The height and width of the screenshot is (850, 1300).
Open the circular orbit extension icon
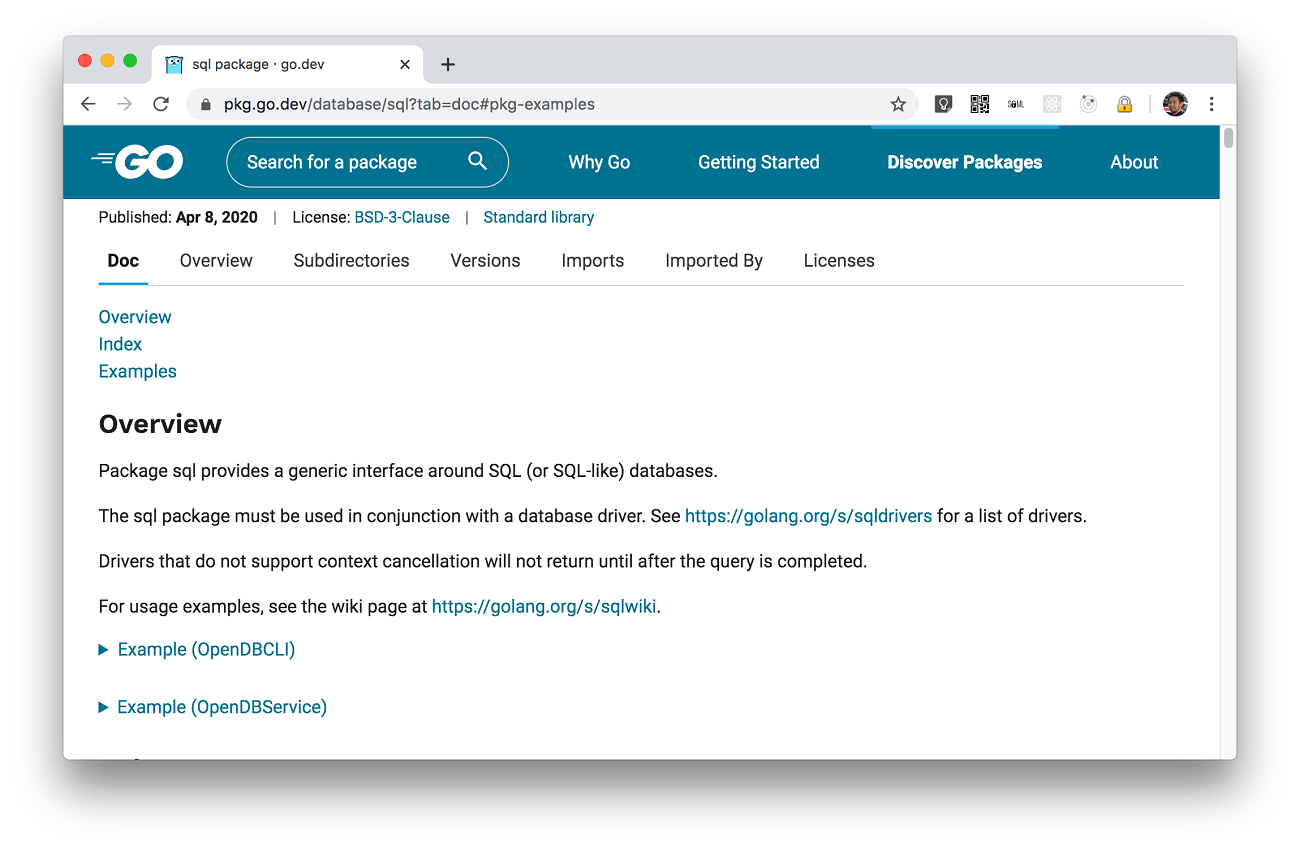pos(1088,104)
